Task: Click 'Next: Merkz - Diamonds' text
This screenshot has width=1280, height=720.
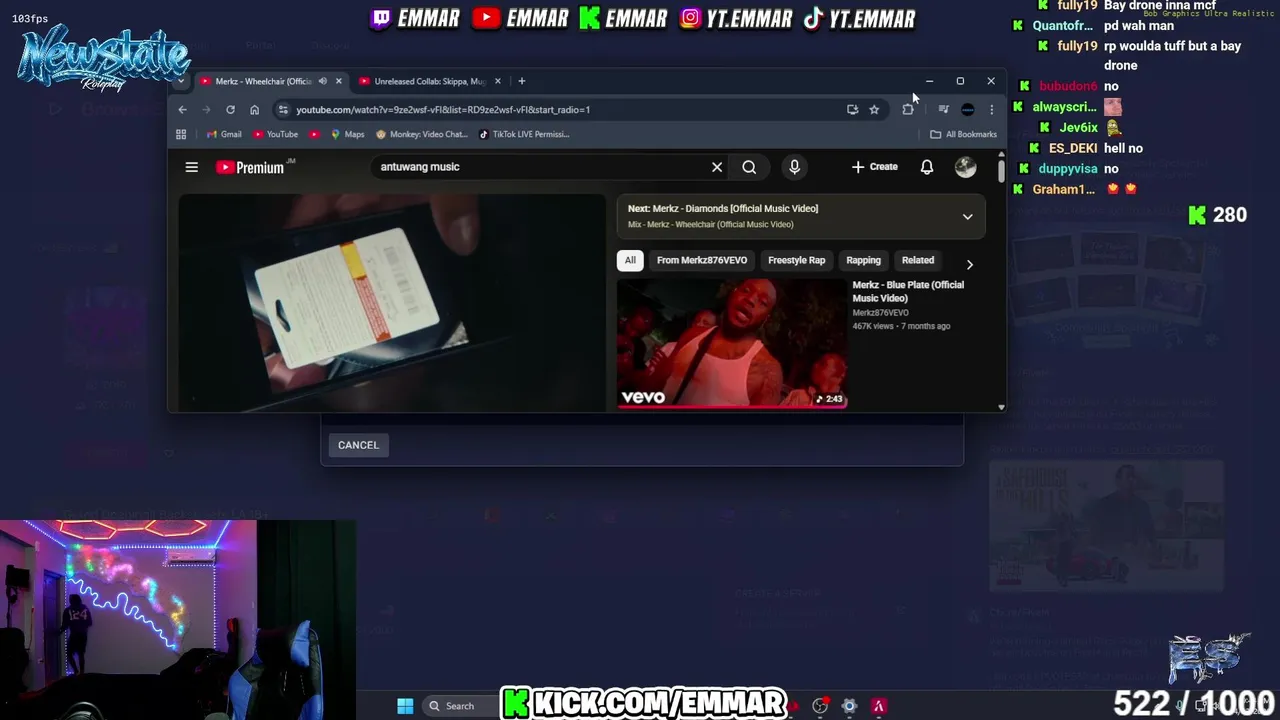Action: pos(723,209)
